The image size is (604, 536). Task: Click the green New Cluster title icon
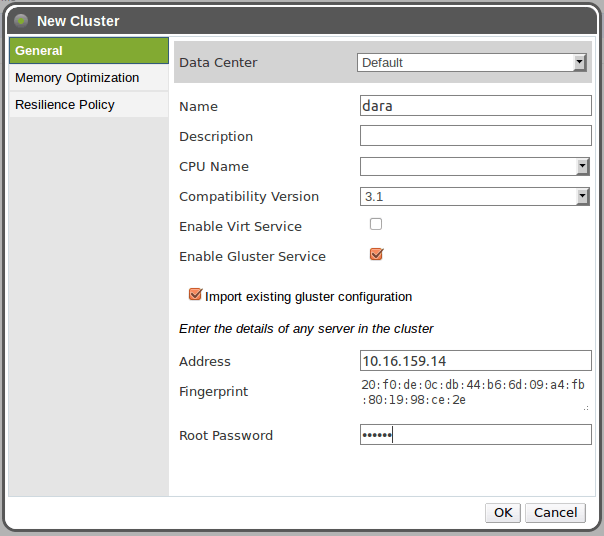pos(21,20)
